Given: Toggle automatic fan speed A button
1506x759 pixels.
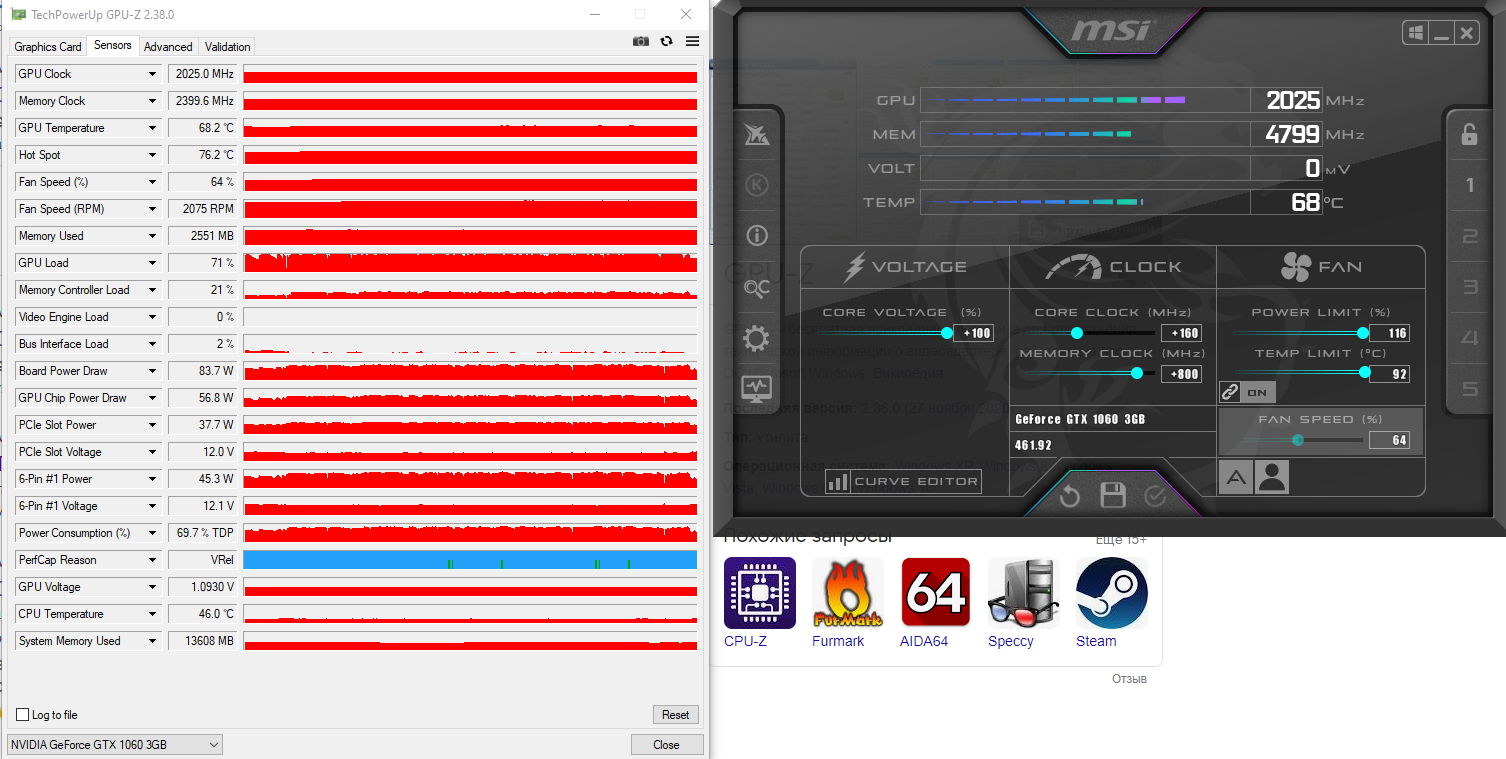Looking at the screenshot, I should (x=1236, y=477).
